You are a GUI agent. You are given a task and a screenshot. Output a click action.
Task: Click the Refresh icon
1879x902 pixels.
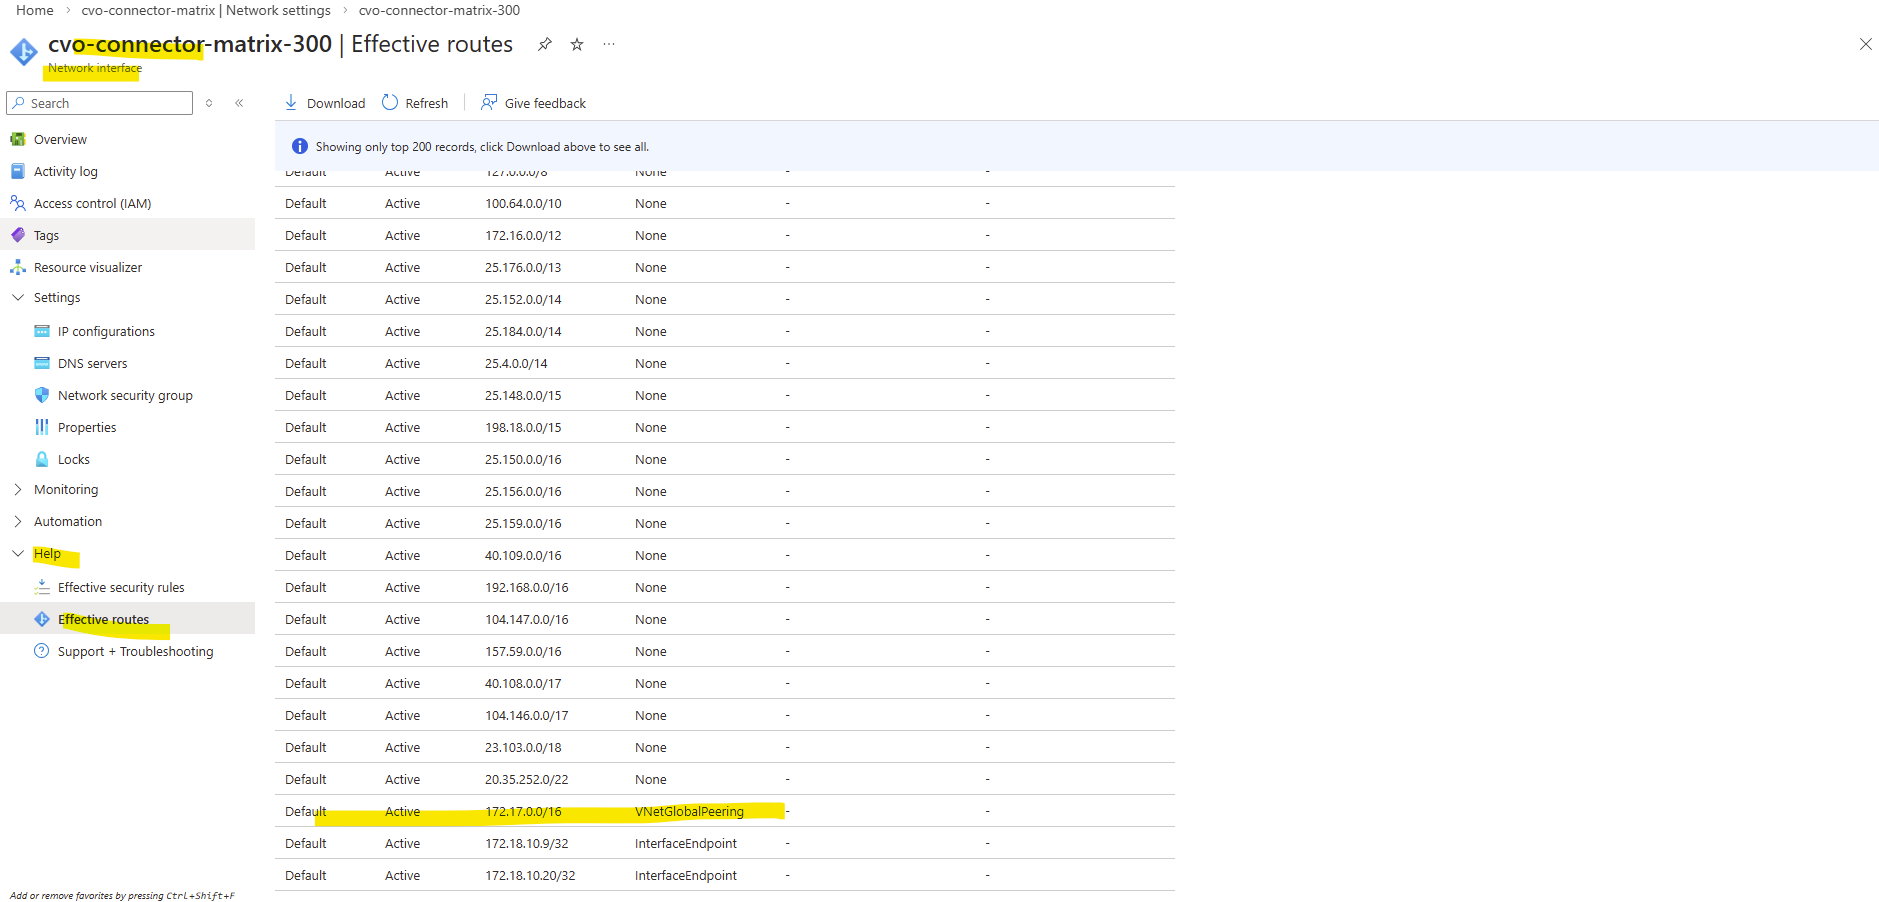click(390, 103)
